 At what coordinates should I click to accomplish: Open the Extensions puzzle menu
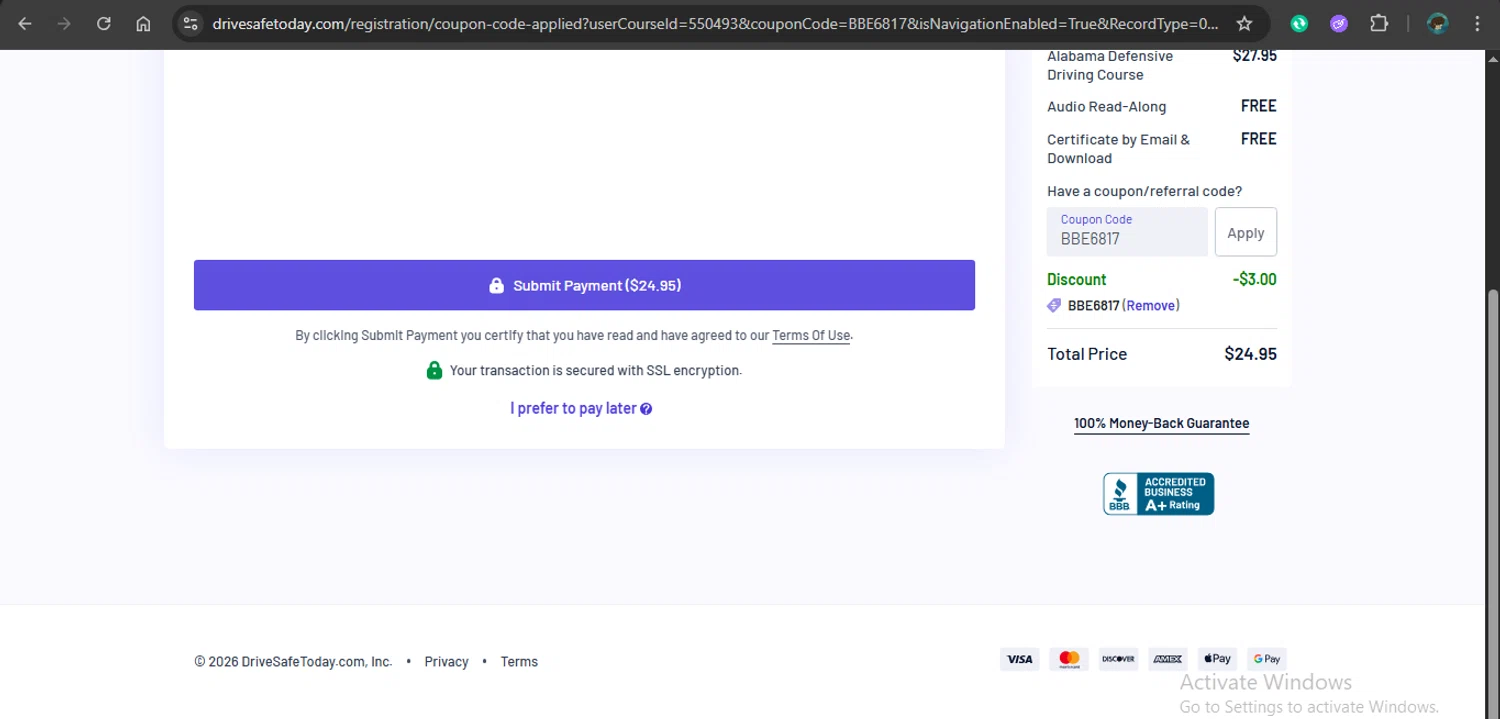1379,24
